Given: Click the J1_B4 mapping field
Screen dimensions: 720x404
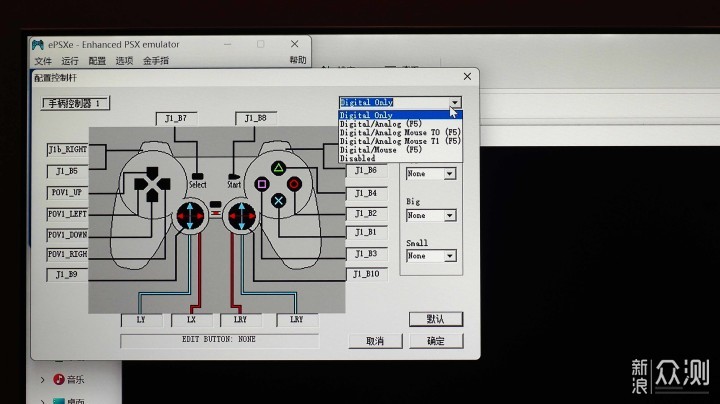Looking at the screenshot, I should point(366,193).
